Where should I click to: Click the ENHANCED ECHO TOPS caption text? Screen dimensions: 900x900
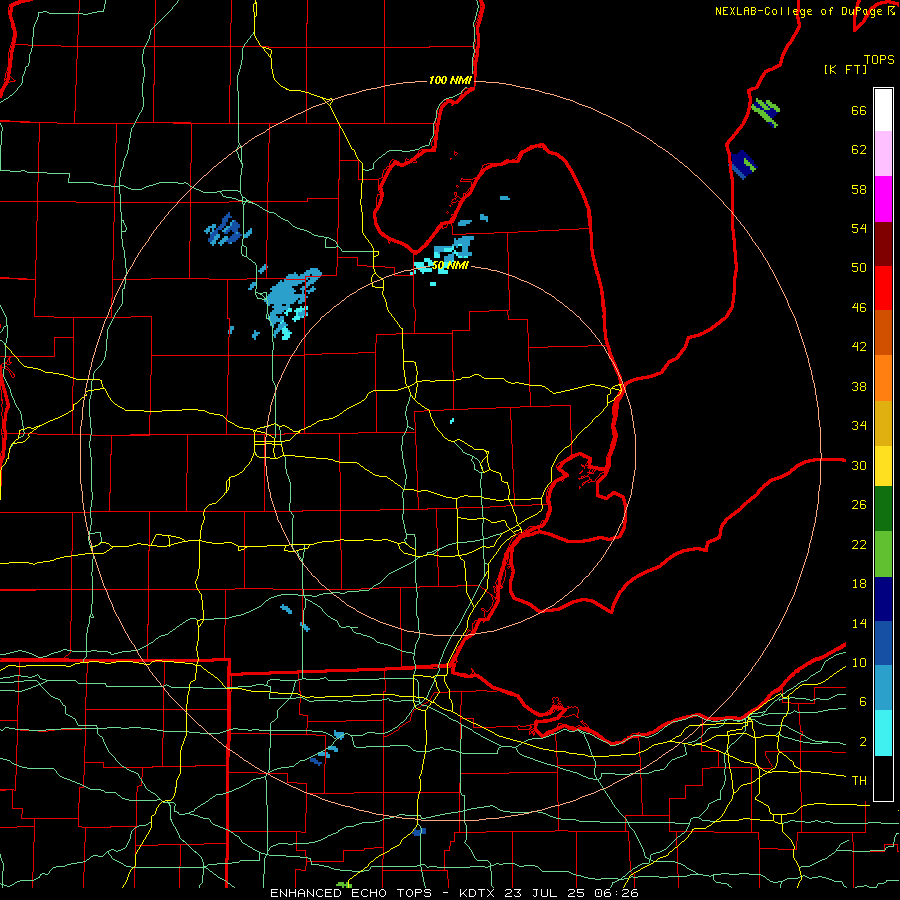click(351, 893)
